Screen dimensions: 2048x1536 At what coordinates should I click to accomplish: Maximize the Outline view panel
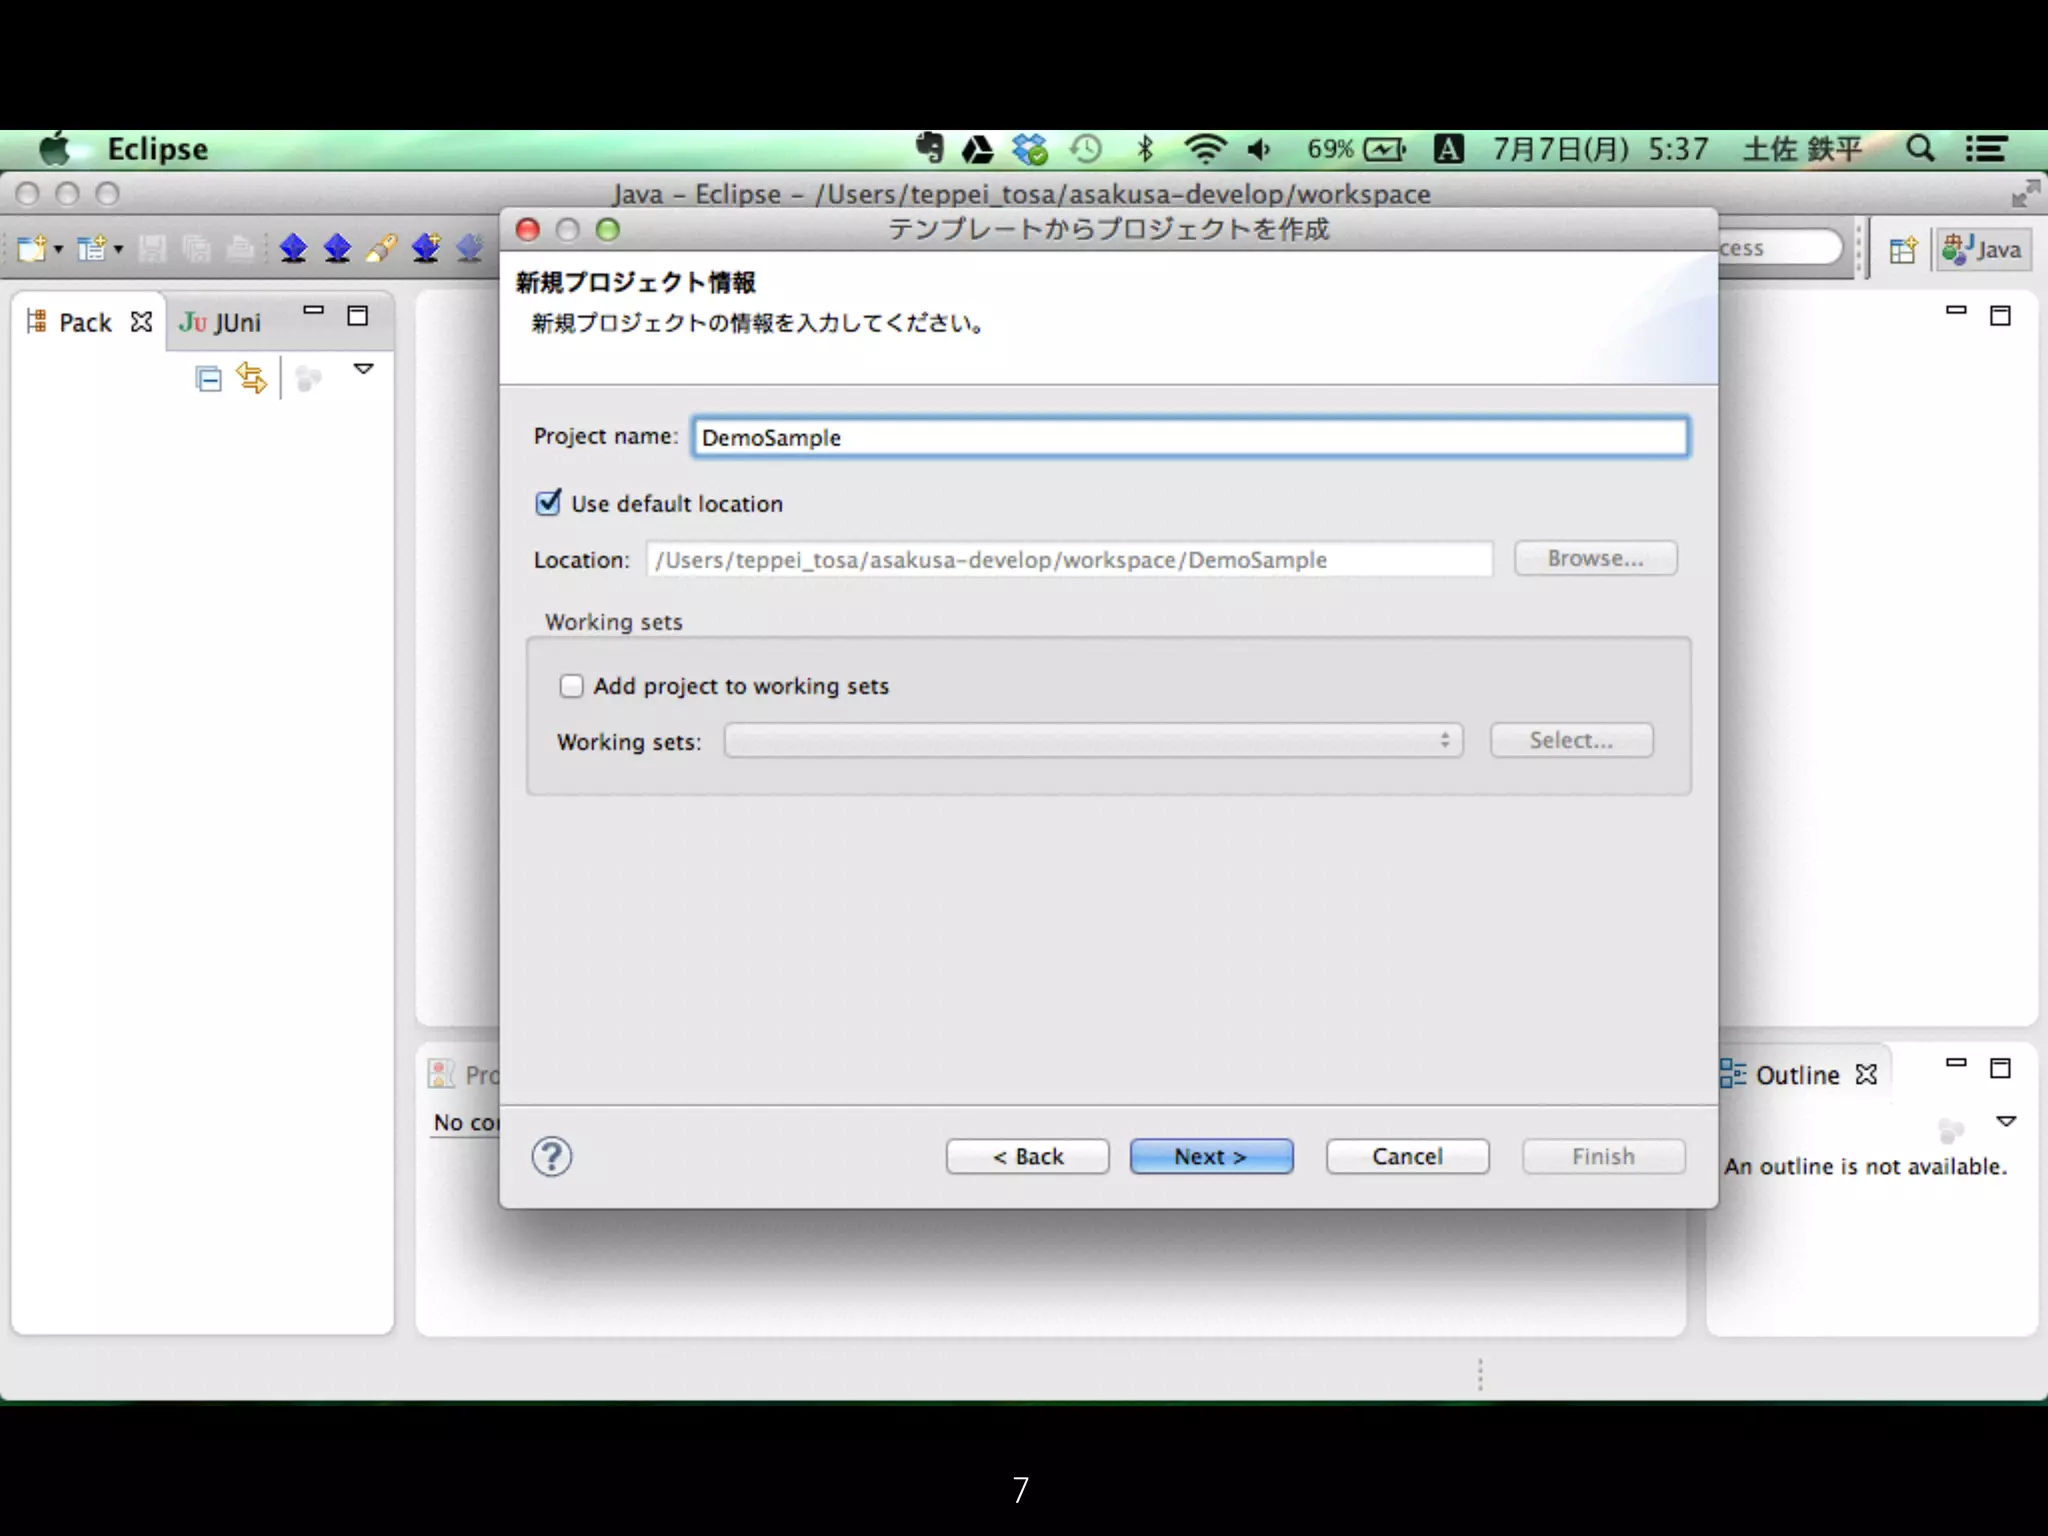(x=2000, y=1068)
